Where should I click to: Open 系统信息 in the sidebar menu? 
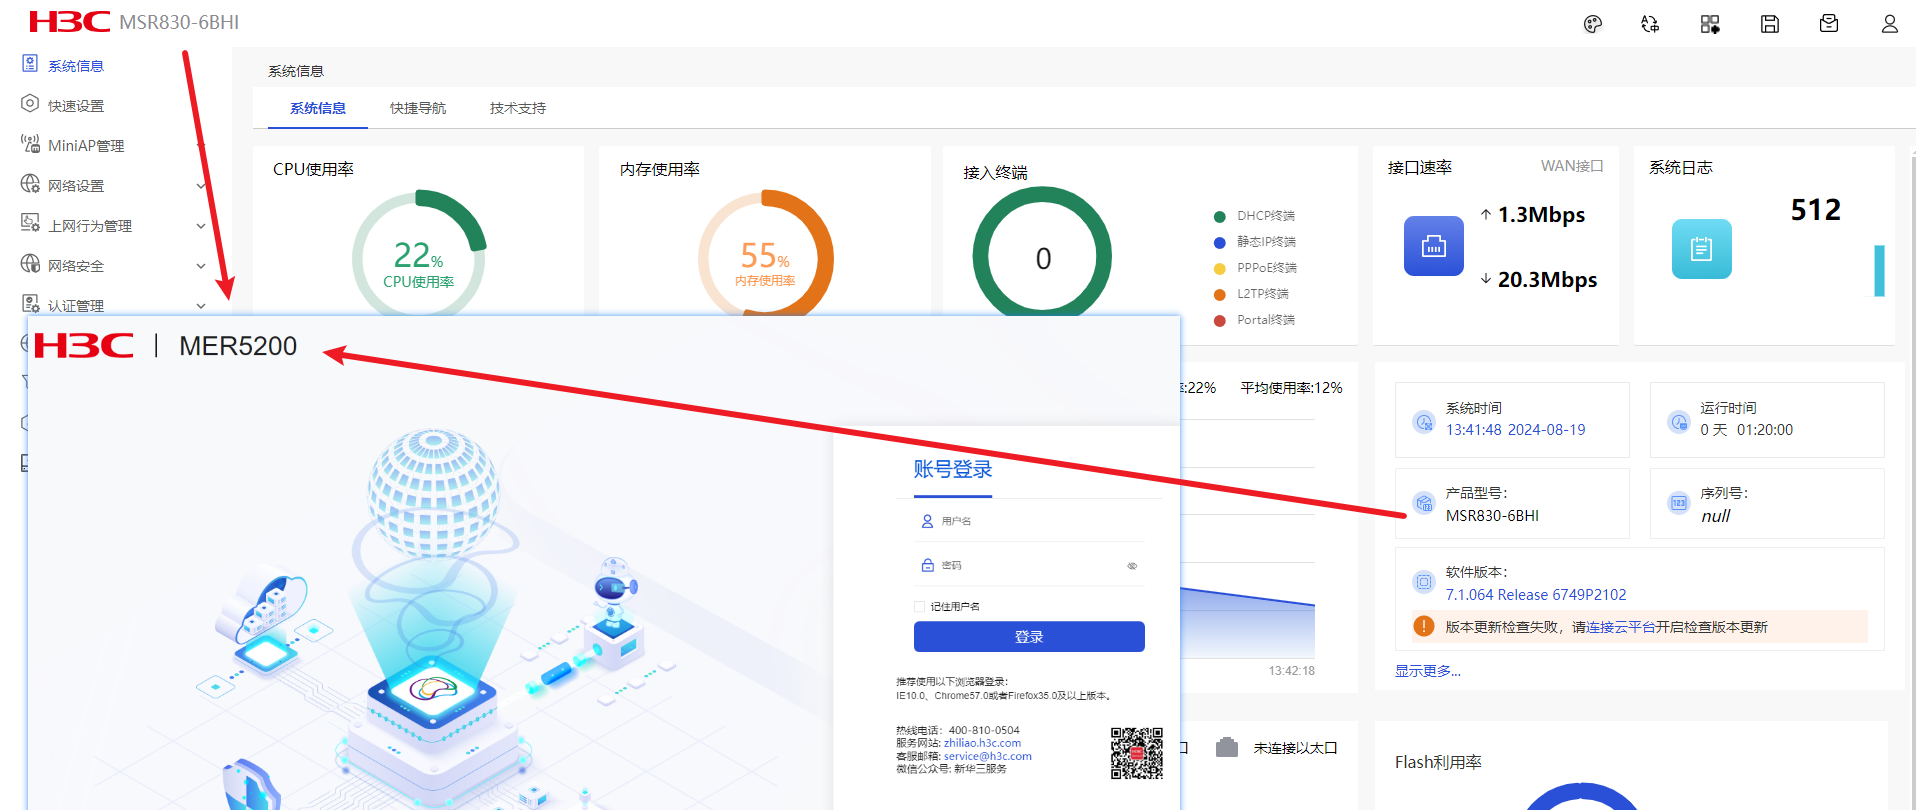coord(76,66)
